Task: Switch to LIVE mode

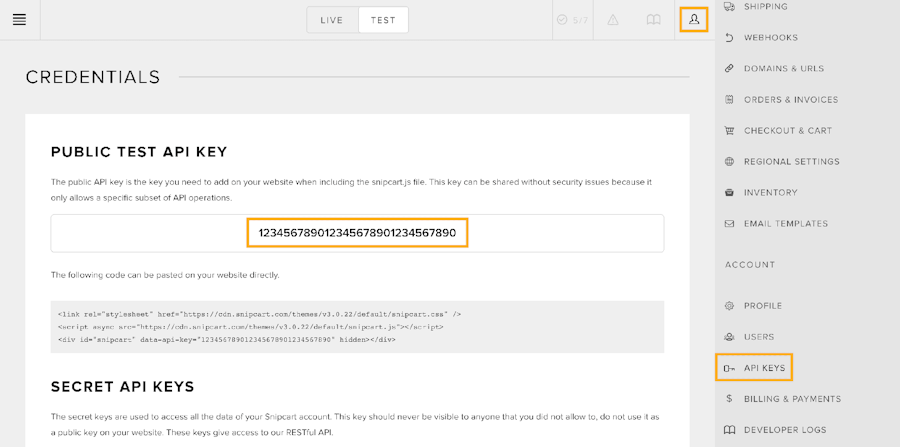Action: pyautogui.click(x=332, y=20)
